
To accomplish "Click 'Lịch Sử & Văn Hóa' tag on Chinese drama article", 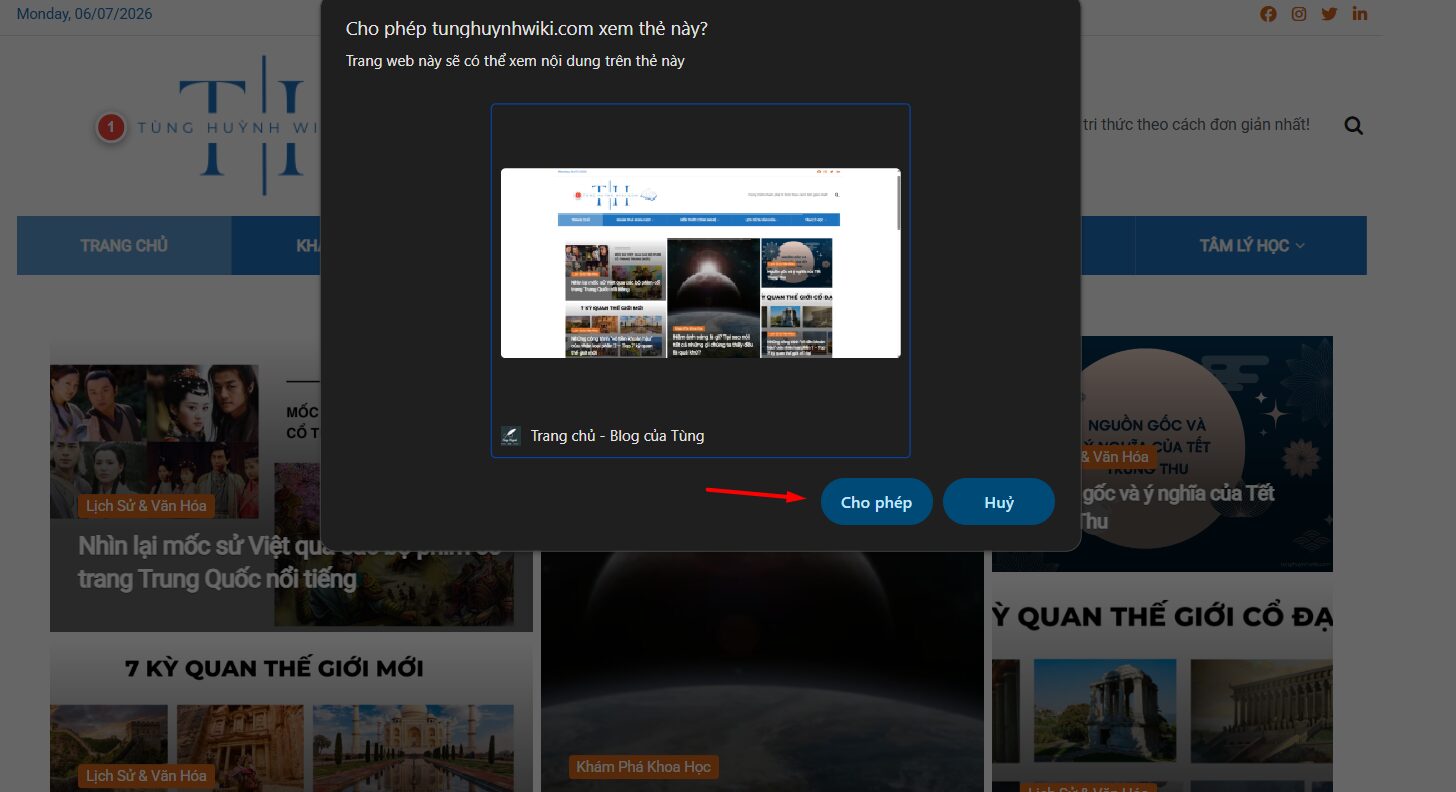I will (146, 506).
